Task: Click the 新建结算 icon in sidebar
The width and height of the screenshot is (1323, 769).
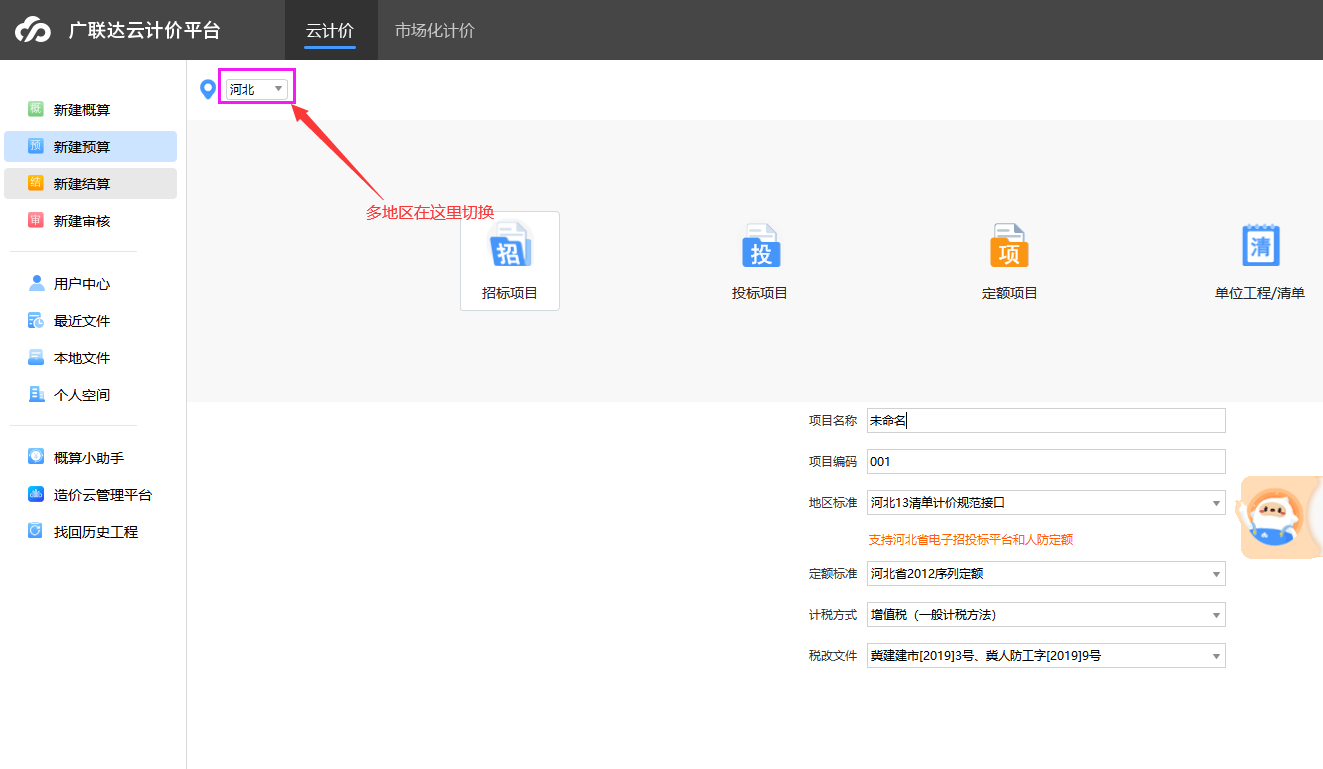Action: click(x=36, y=183)
